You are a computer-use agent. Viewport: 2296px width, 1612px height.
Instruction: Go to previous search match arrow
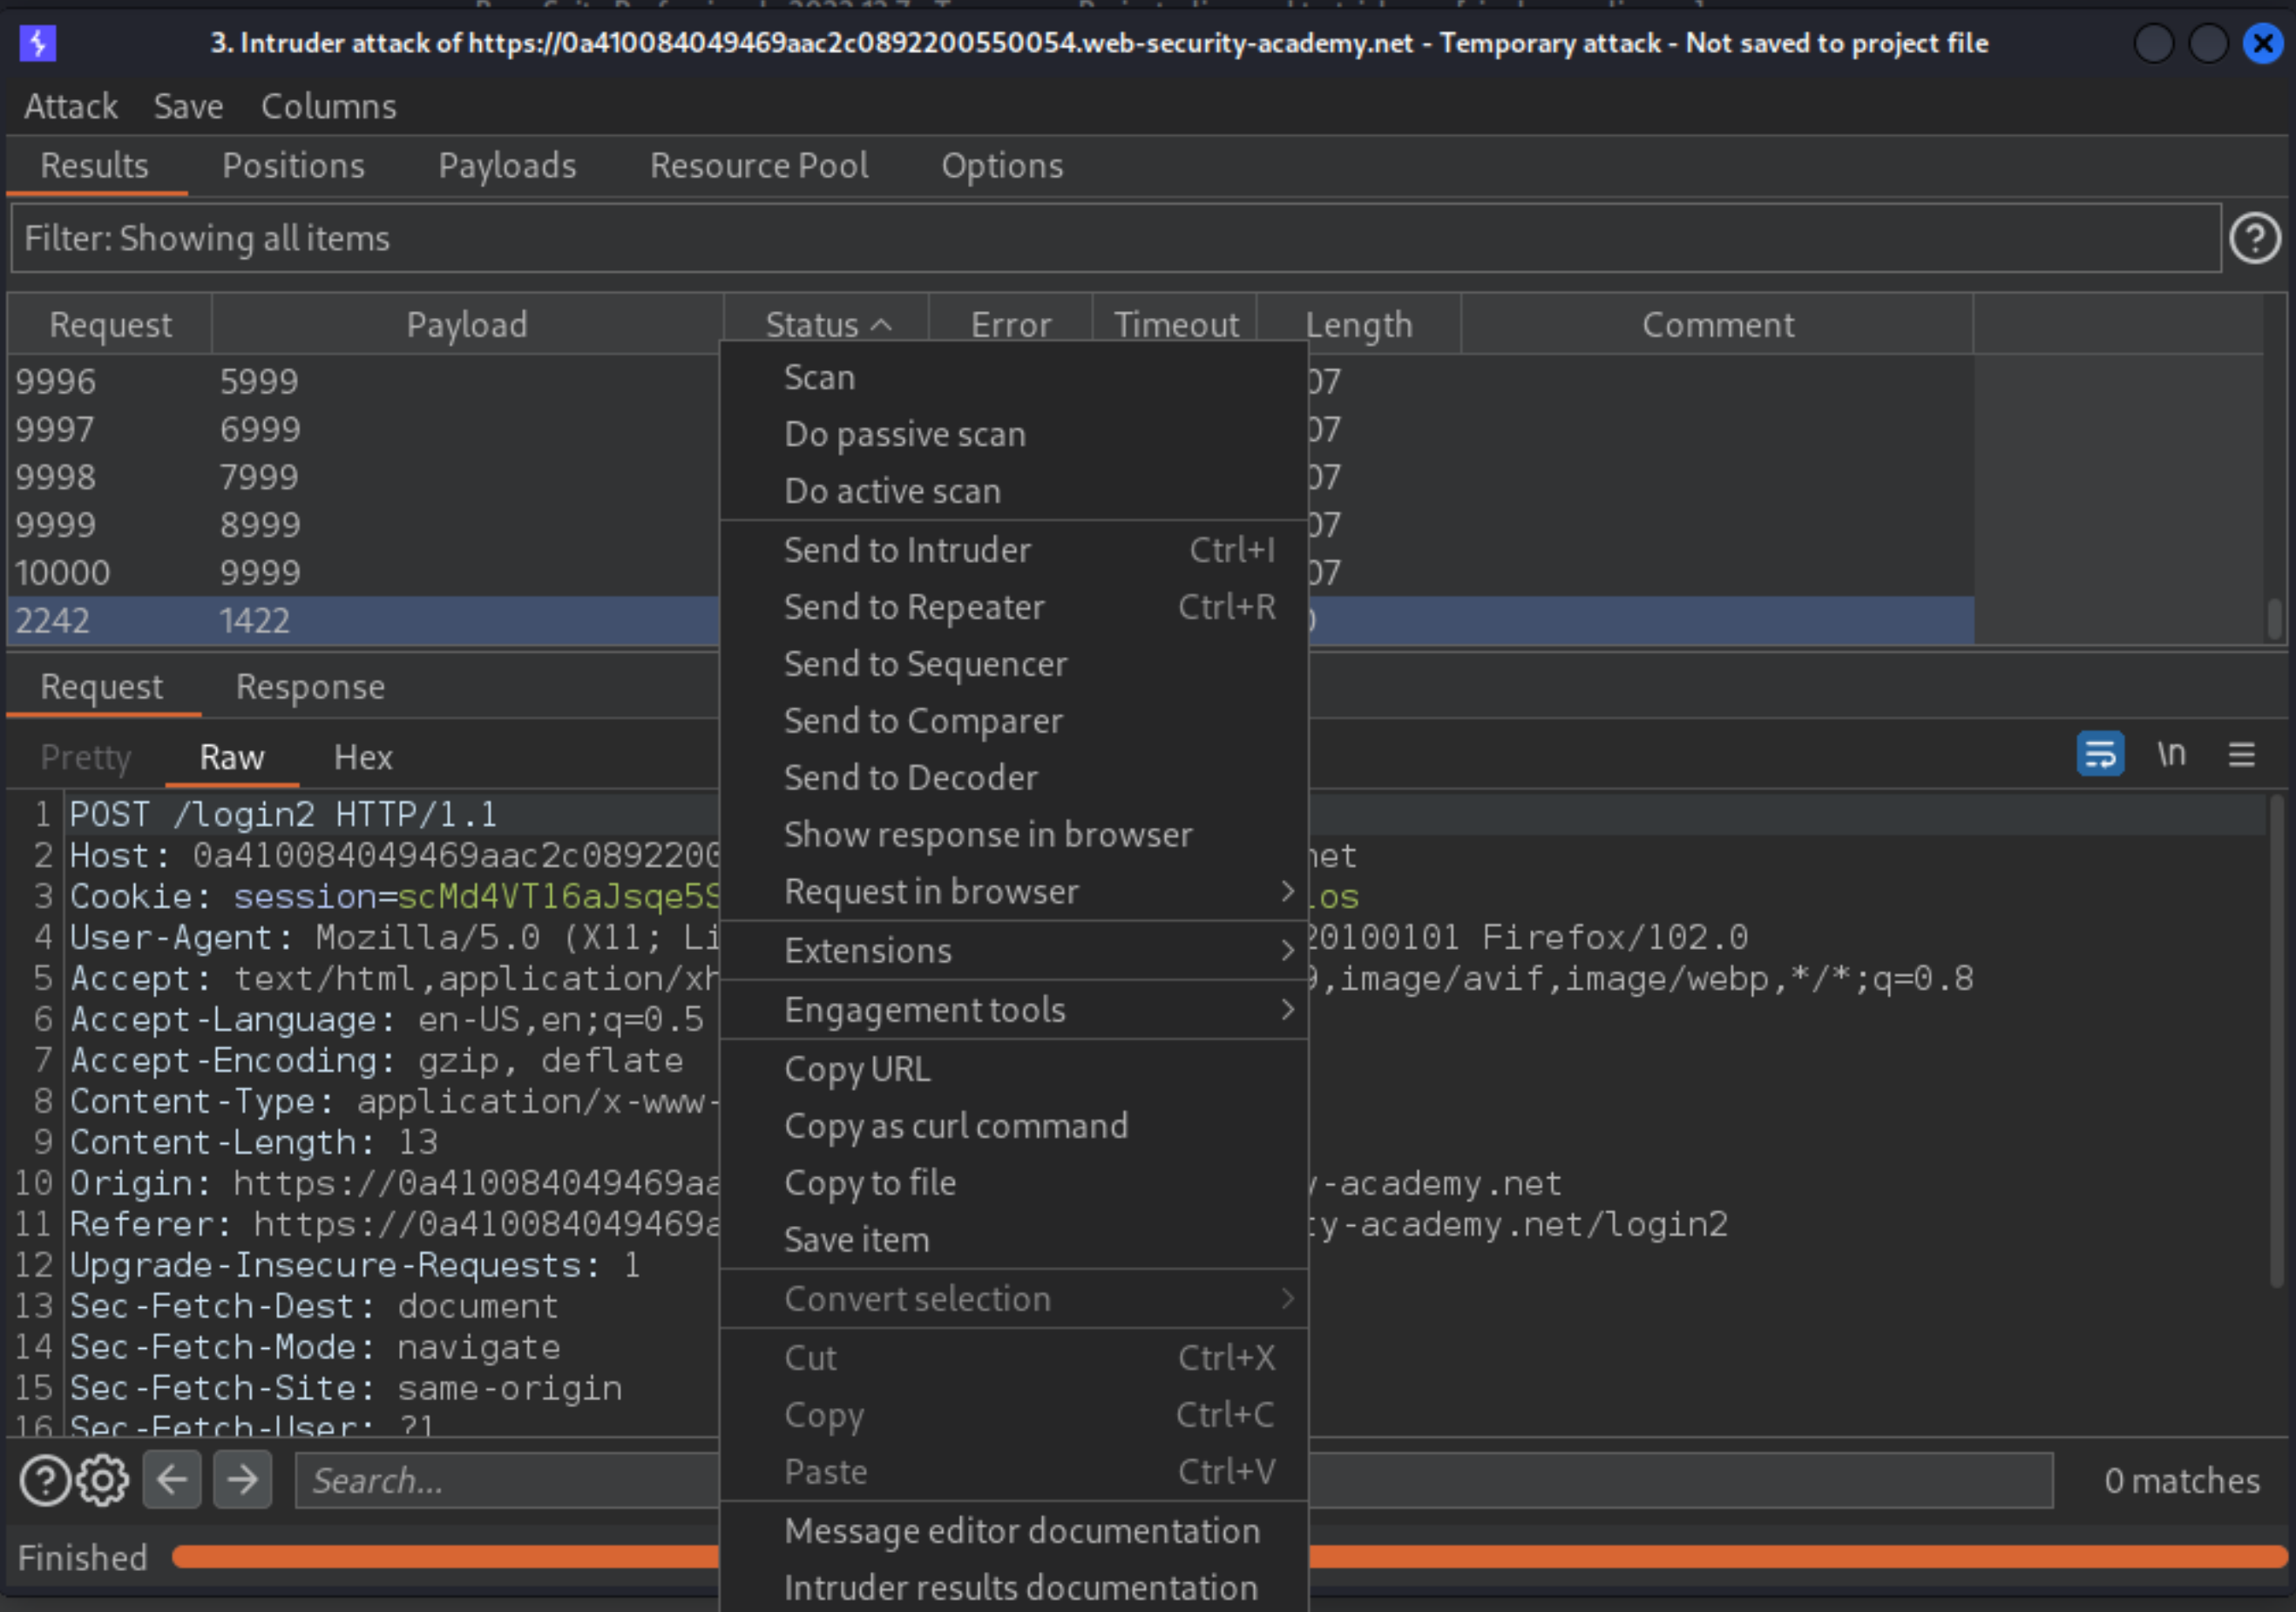(x=172, y=1480)
